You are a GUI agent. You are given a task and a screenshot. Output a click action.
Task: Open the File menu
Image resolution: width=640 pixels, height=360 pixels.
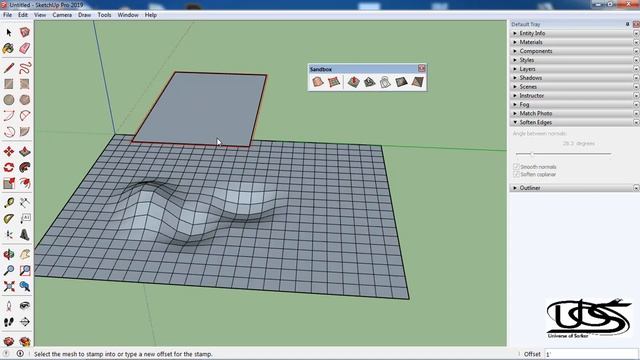click(7, 15)
